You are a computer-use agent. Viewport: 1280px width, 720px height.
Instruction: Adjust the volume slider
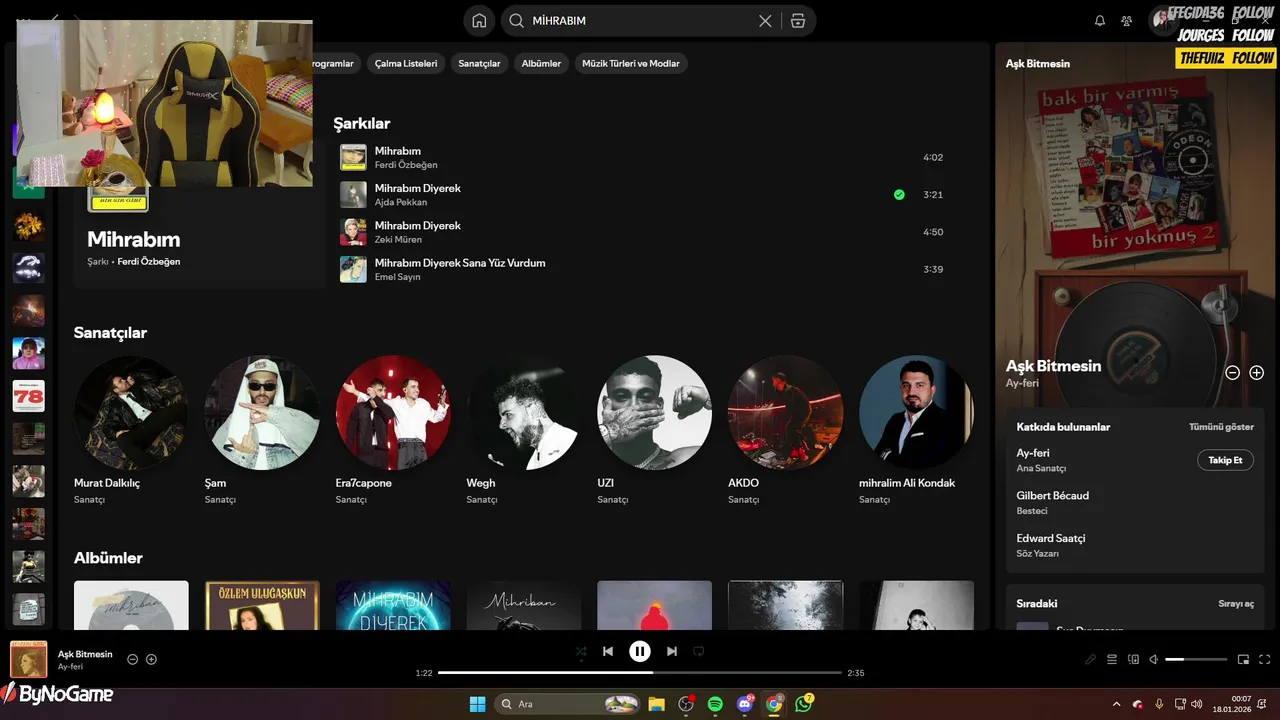(1196, 660)
